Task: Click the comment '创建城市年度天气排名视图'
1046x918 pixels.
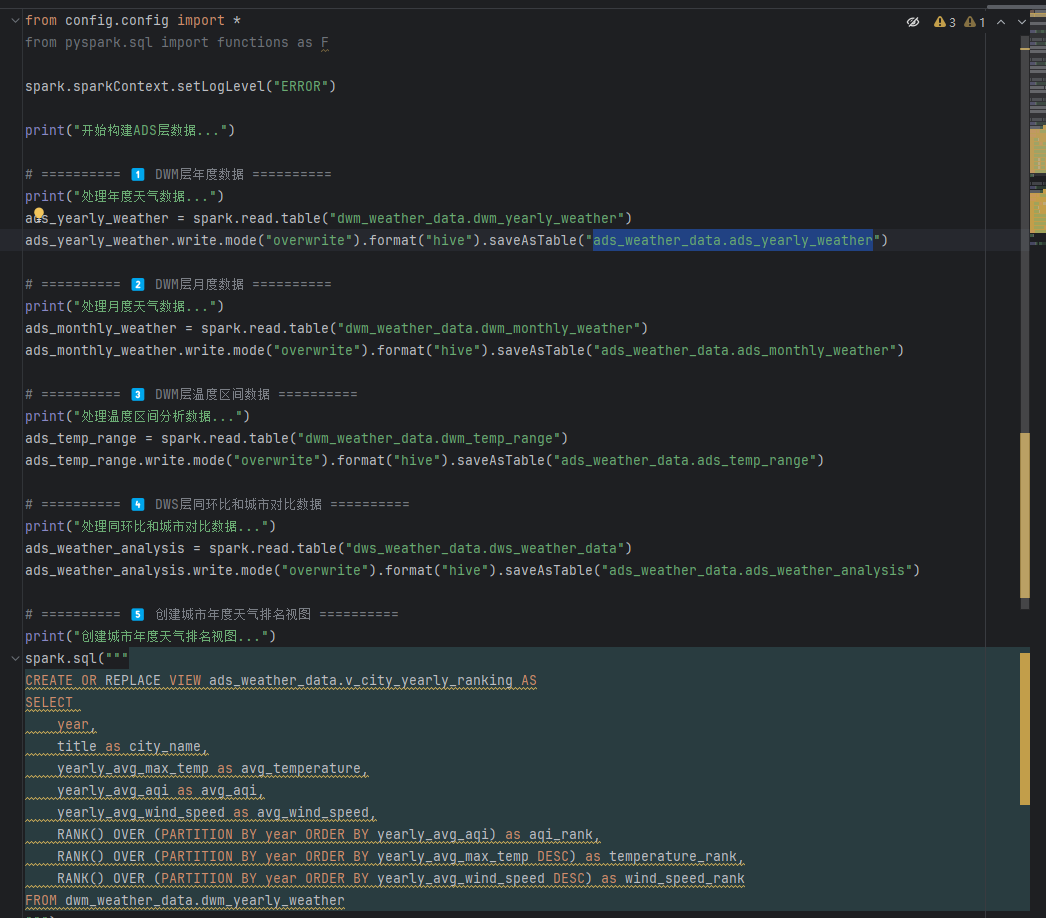Action: pyautogui.click(x=233, y=615)
